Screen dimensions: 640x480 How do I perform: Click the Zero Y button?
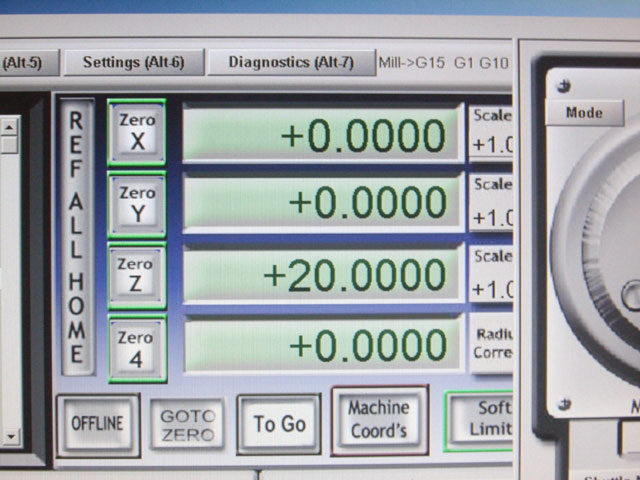(x=137, y=204)
